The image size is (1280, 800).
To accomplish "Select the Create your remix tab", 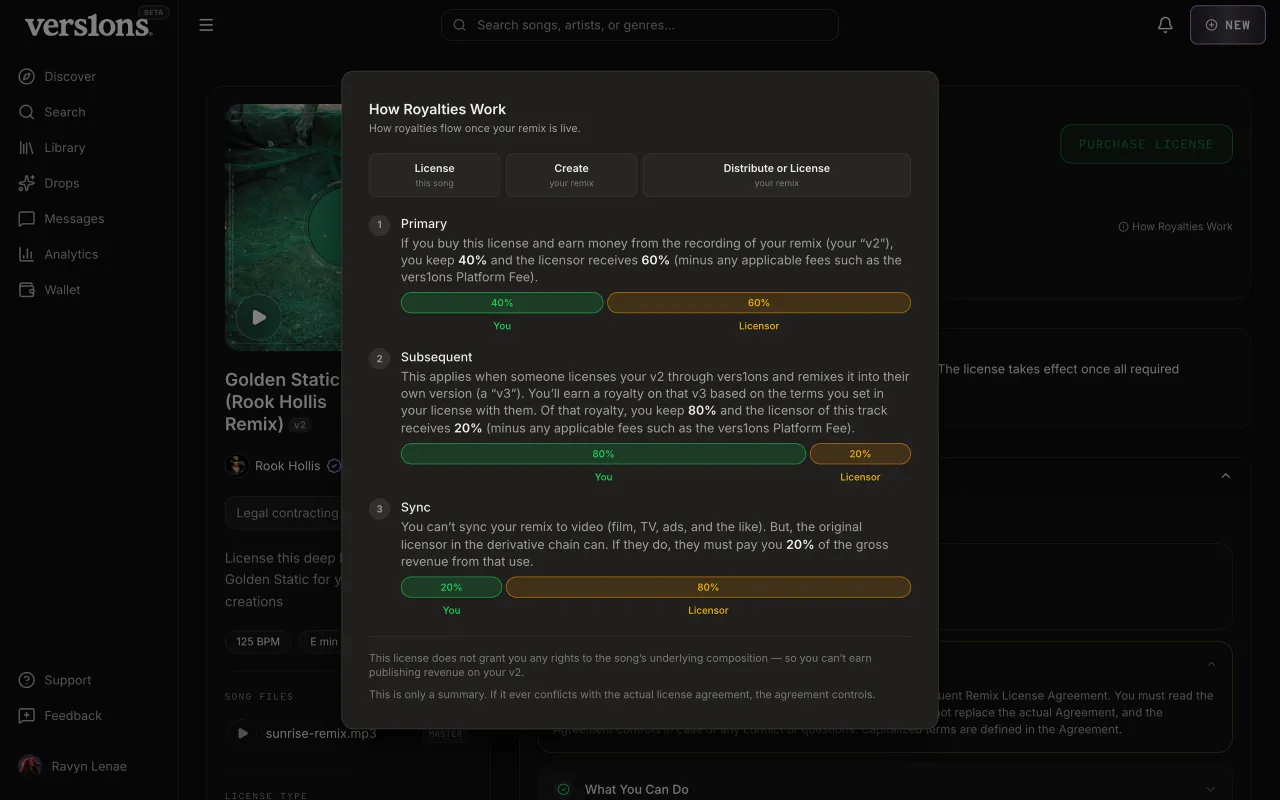I will pos(571,175).
